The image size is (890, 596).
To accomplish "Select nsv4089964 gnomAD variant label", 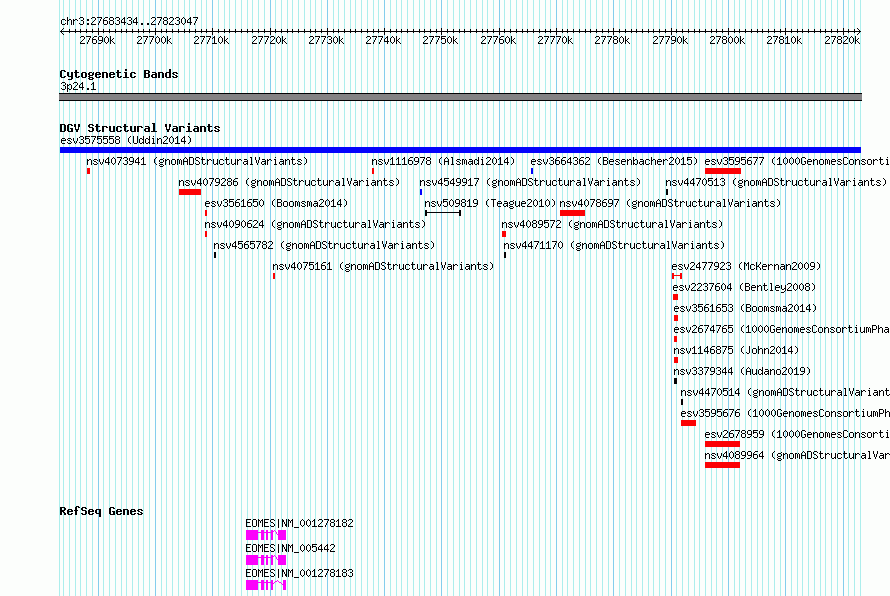I will [x=797, y=455].
